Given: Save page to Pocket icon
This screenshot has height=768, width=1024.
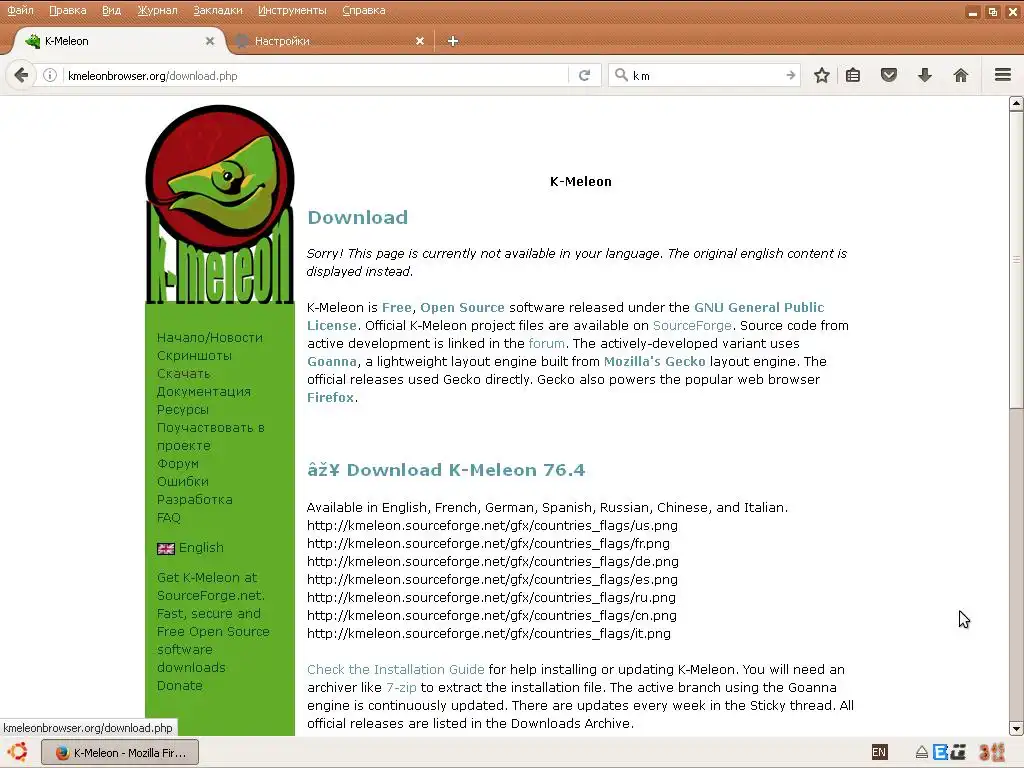Looking at the screenshot, I should (x=889, y=75).
